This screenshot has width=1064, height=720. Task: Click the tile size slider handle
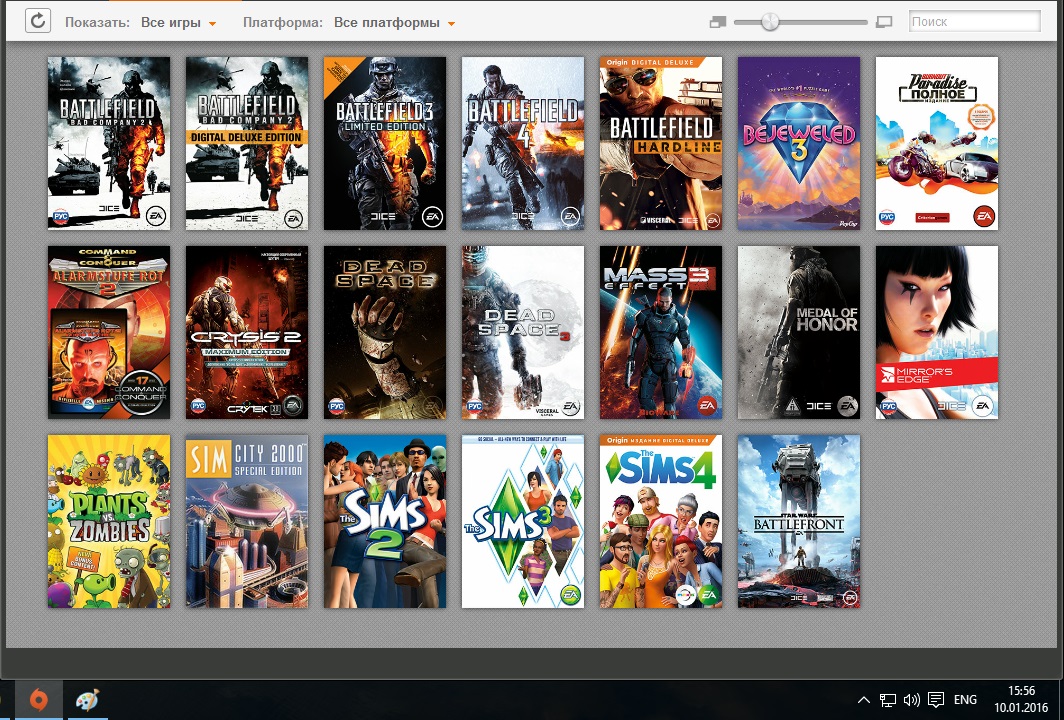pos(770,22)
